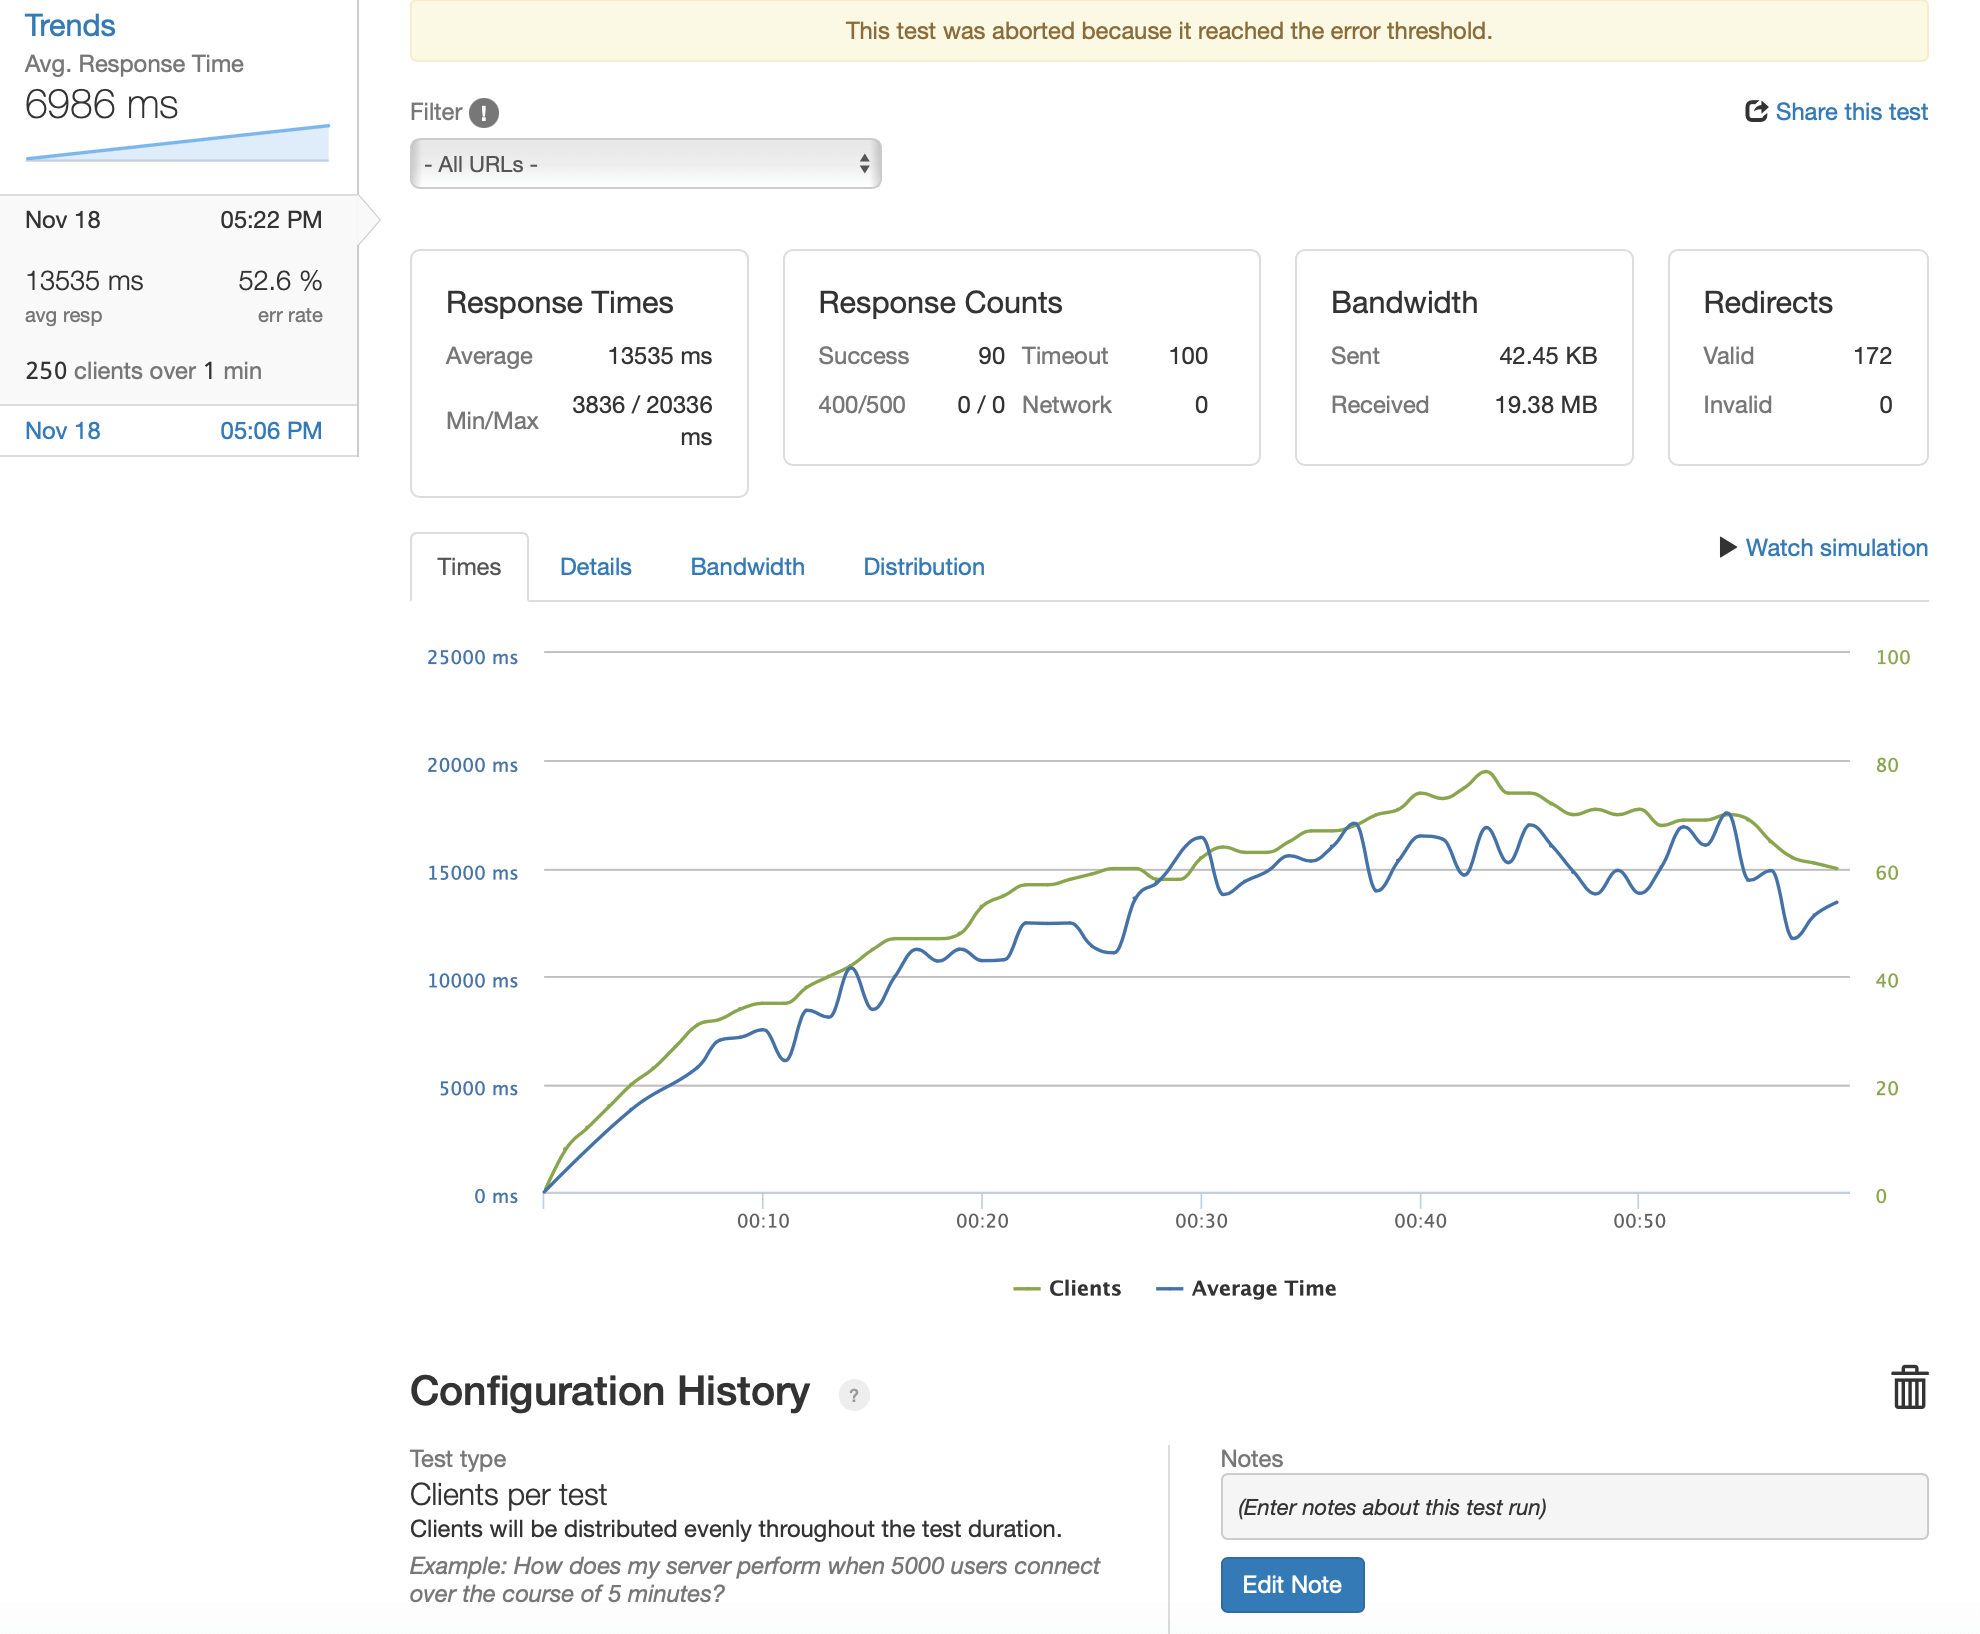Click the trash can delete icon
The width and height of the screenshot is (1980, 1634).
point(1909,1388)
